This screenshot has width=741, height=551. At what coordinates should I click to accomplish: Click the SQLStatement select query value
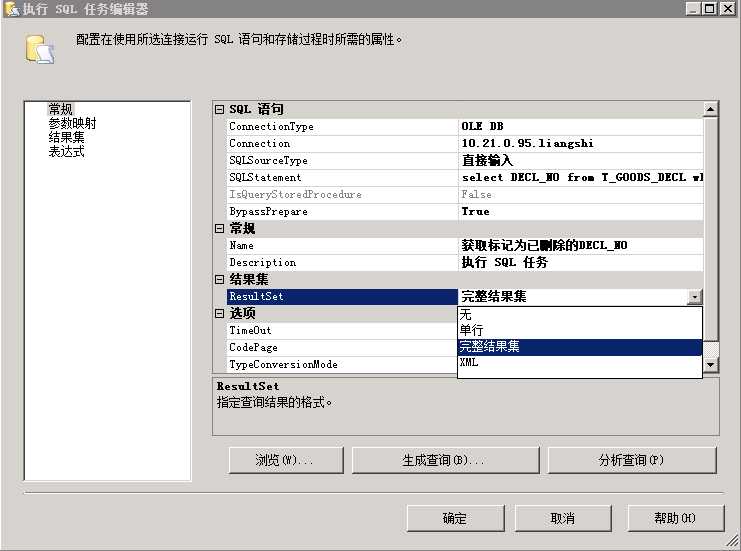pos(580,178)
